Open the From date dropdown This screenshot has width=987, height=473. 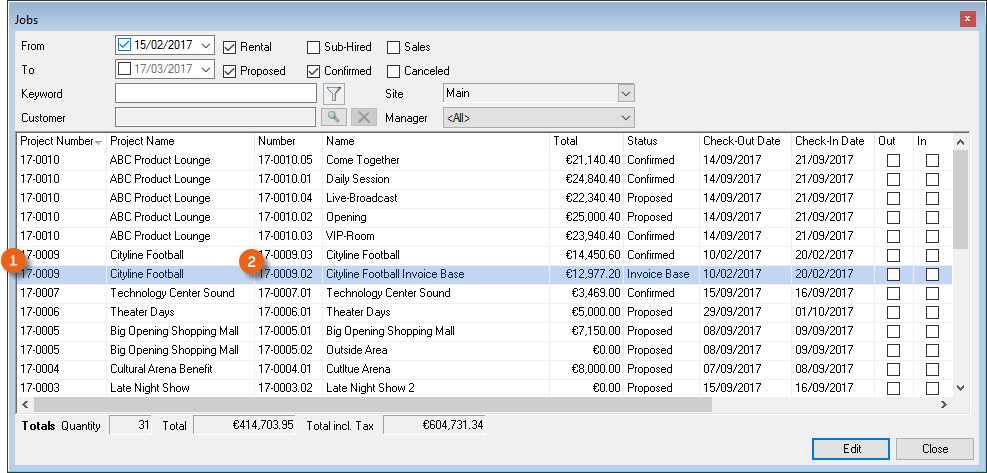[x=206, y=45]
